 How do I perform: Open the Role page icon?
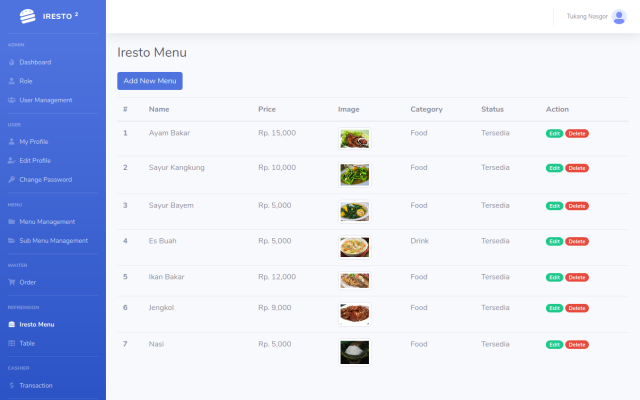(x=12, y=81)
